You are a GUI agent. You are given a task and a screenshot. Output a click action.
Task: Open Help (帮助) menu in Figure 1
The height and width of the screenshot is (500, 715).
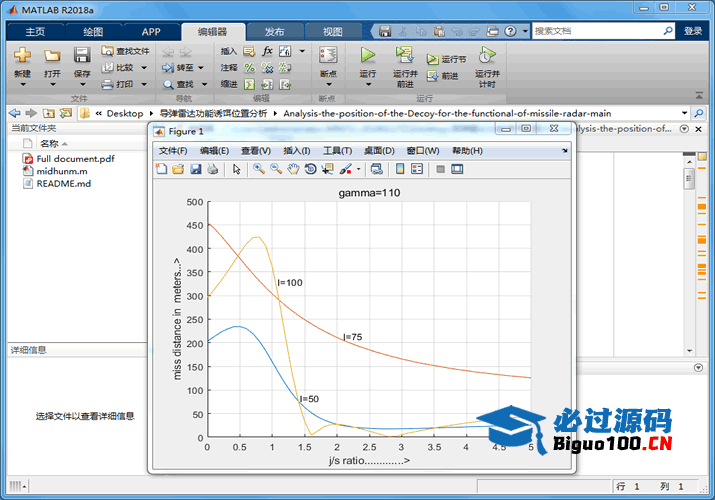467,150
